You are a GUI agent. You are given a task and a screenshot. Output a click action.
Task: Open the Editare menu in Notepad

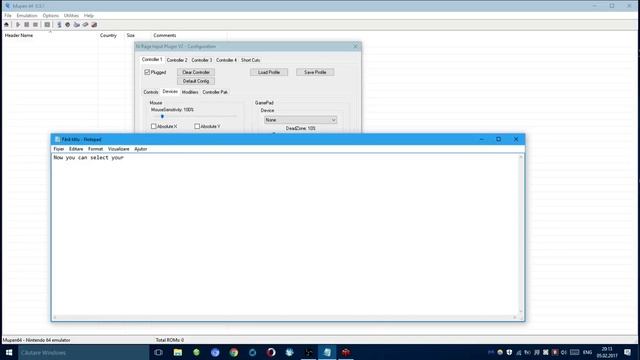click(76, 149)
